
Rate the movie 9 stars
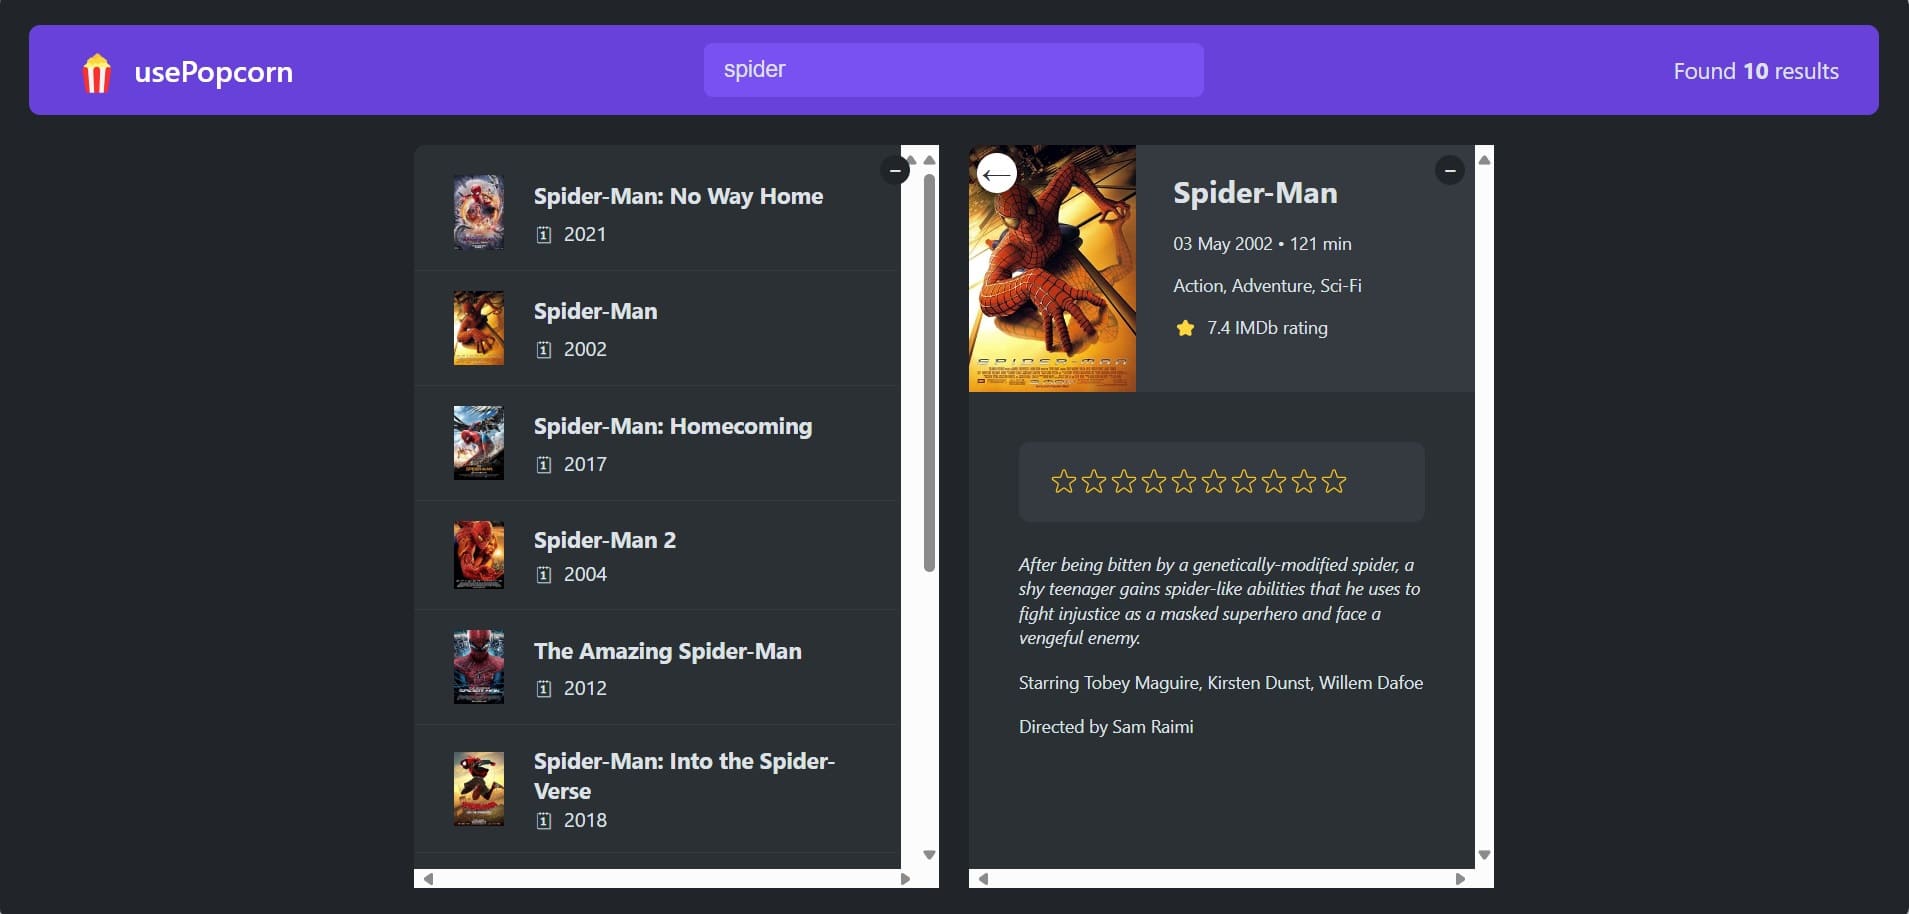(1304, 482)
